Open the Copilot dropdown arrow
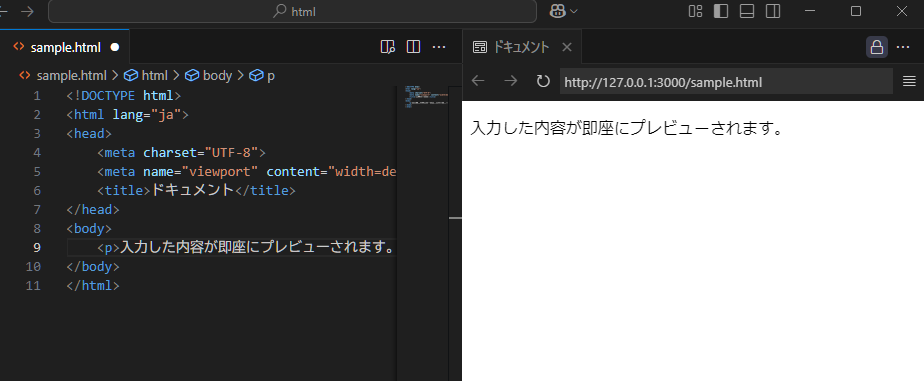This screenshot has height=381, width=924. pos(573,11)
